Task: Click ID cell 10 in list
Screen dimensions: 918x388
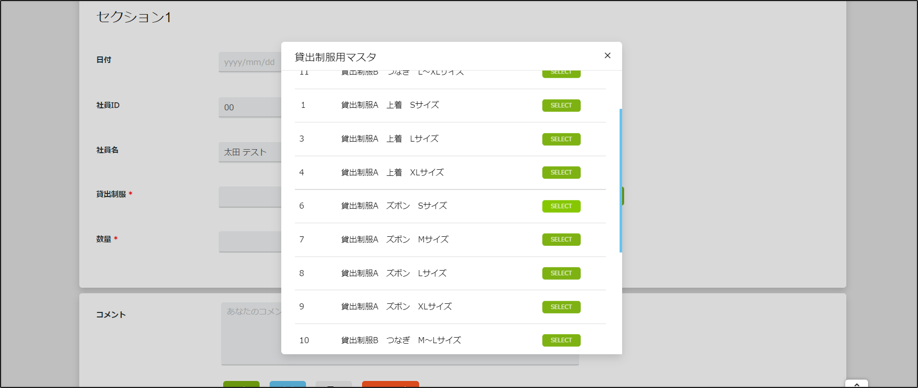Action: [304, 340]
